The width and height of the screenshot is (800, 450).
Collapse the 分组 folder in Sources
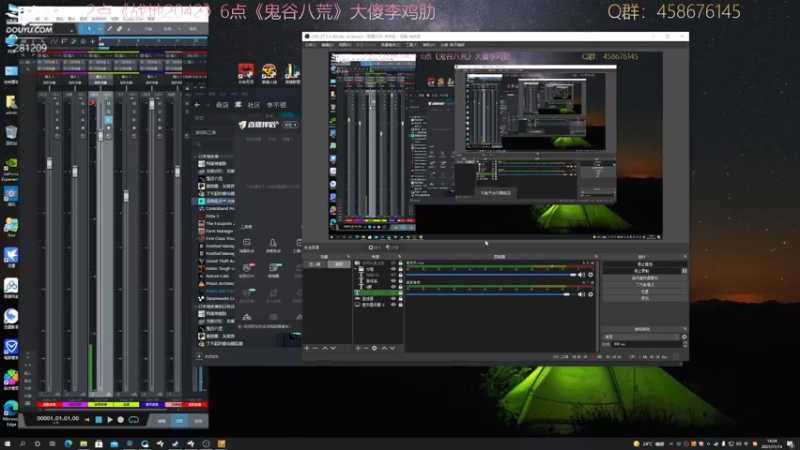[356, 269]
